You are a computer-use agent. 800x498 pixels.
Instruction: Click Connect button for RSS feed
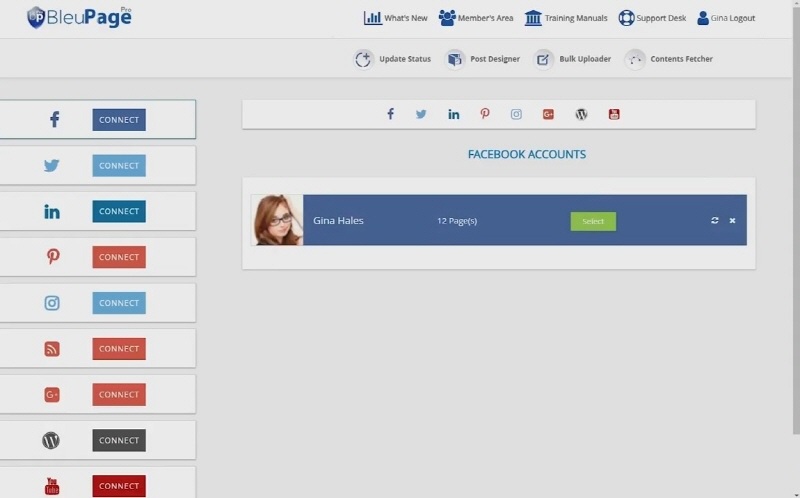[119, 349]
